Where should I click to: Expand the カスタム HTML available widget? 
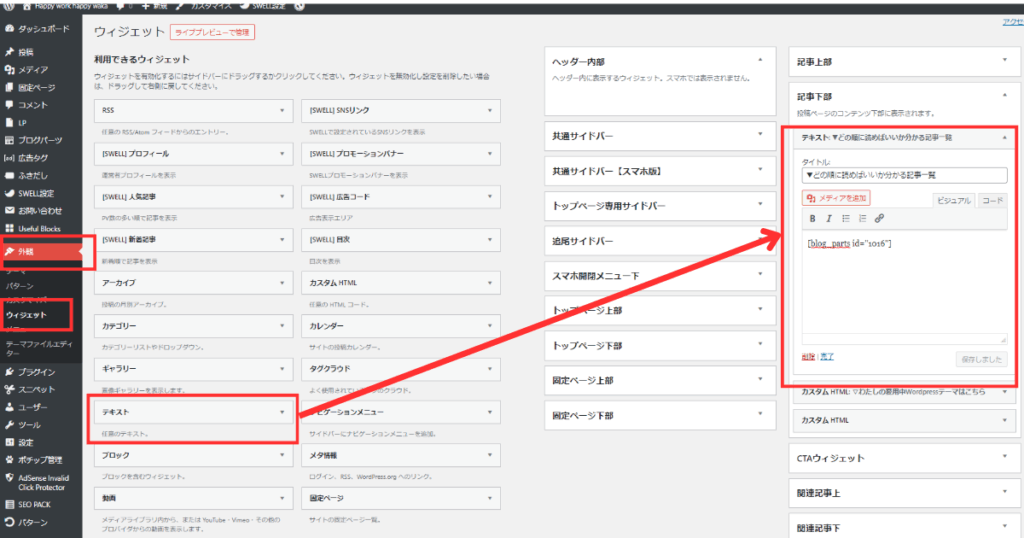(490, 282)
